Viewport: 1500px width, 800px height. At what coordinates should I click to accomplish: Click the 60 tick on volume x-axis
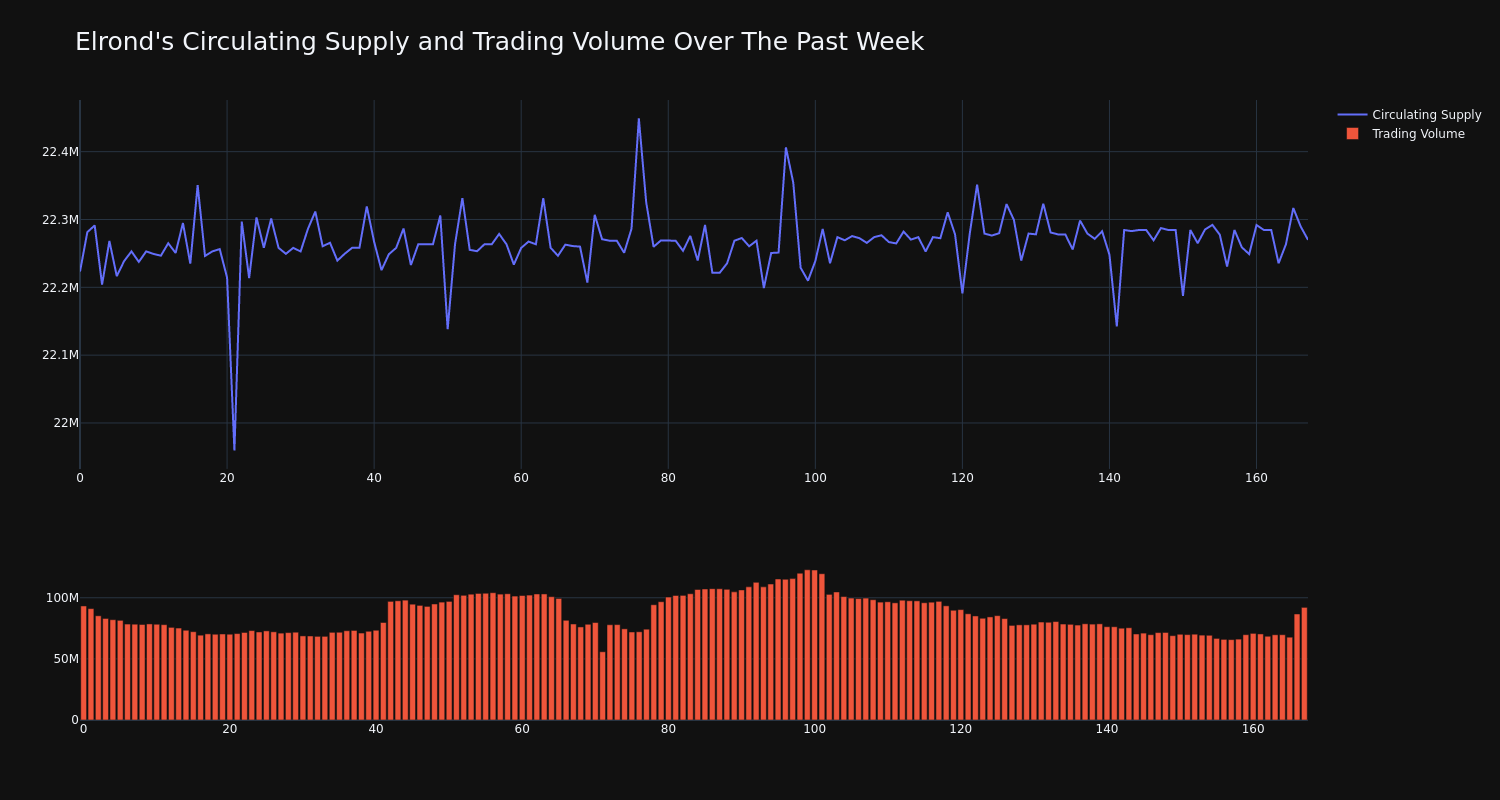point(522,729)
